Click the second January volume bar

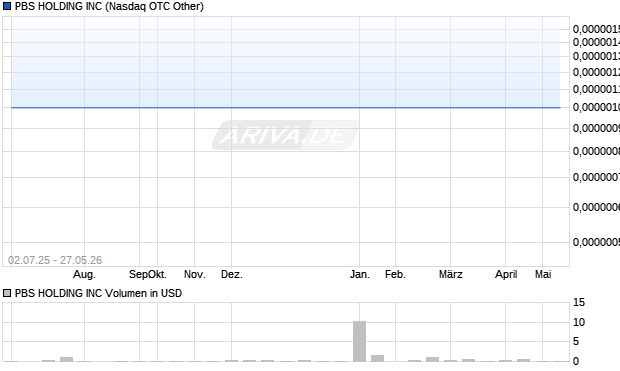[378, 358]
